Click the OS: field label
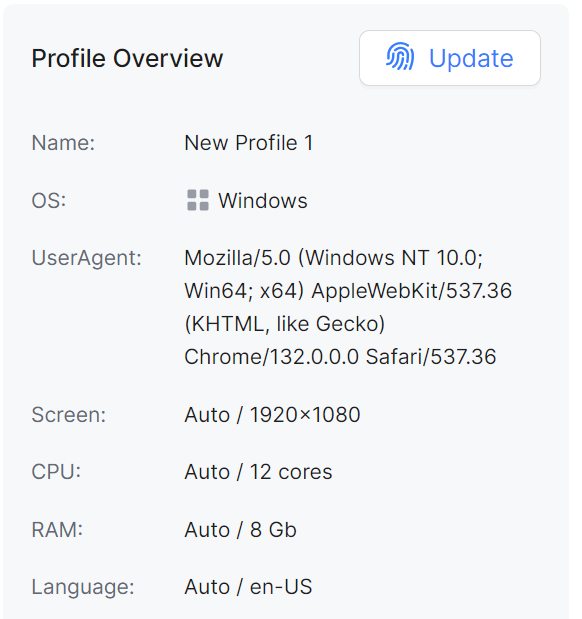This screenshot has height=619, width=582. [49, 200]
